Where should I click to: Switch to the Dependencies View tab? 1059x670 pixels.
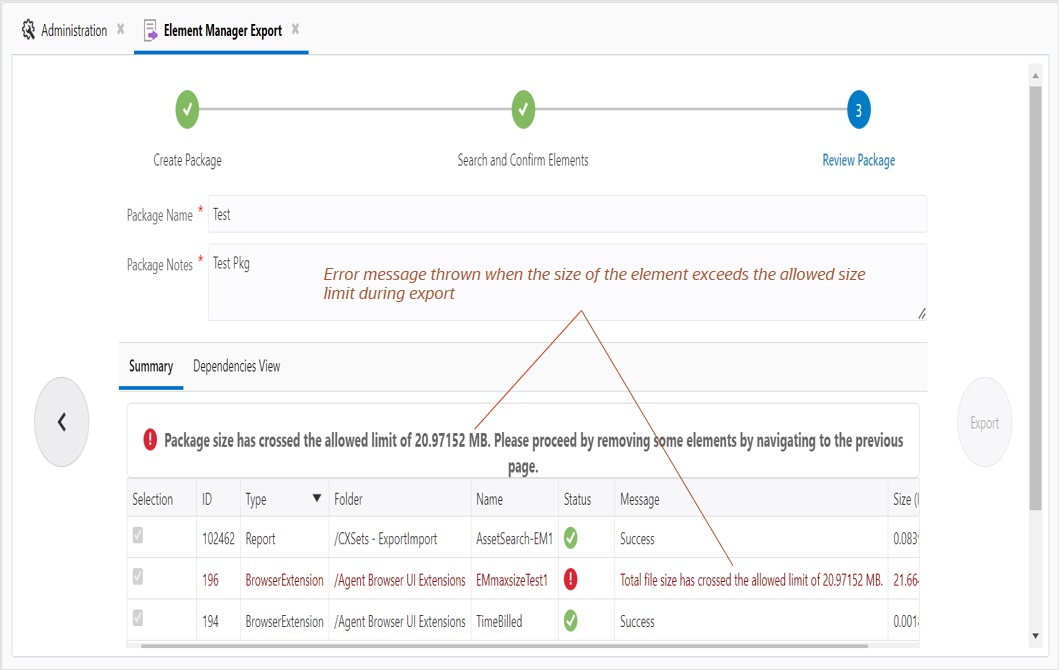[x=236, y=366]
